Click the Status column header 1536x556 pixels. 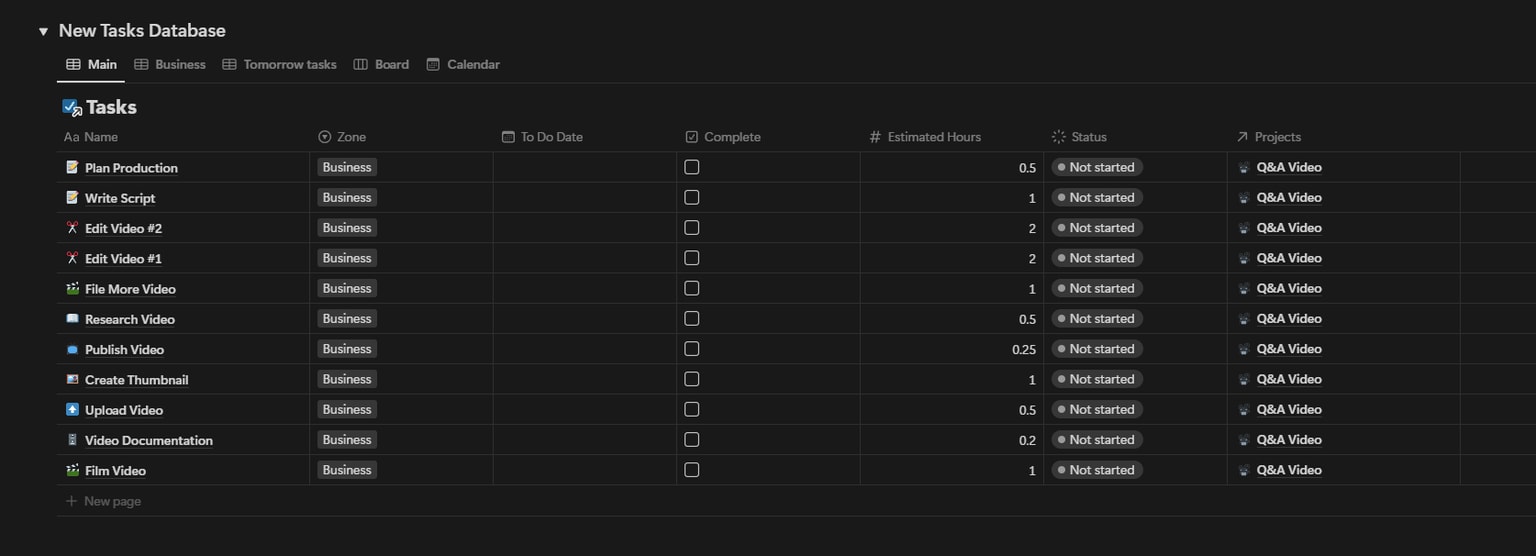tap(1079, 137)
